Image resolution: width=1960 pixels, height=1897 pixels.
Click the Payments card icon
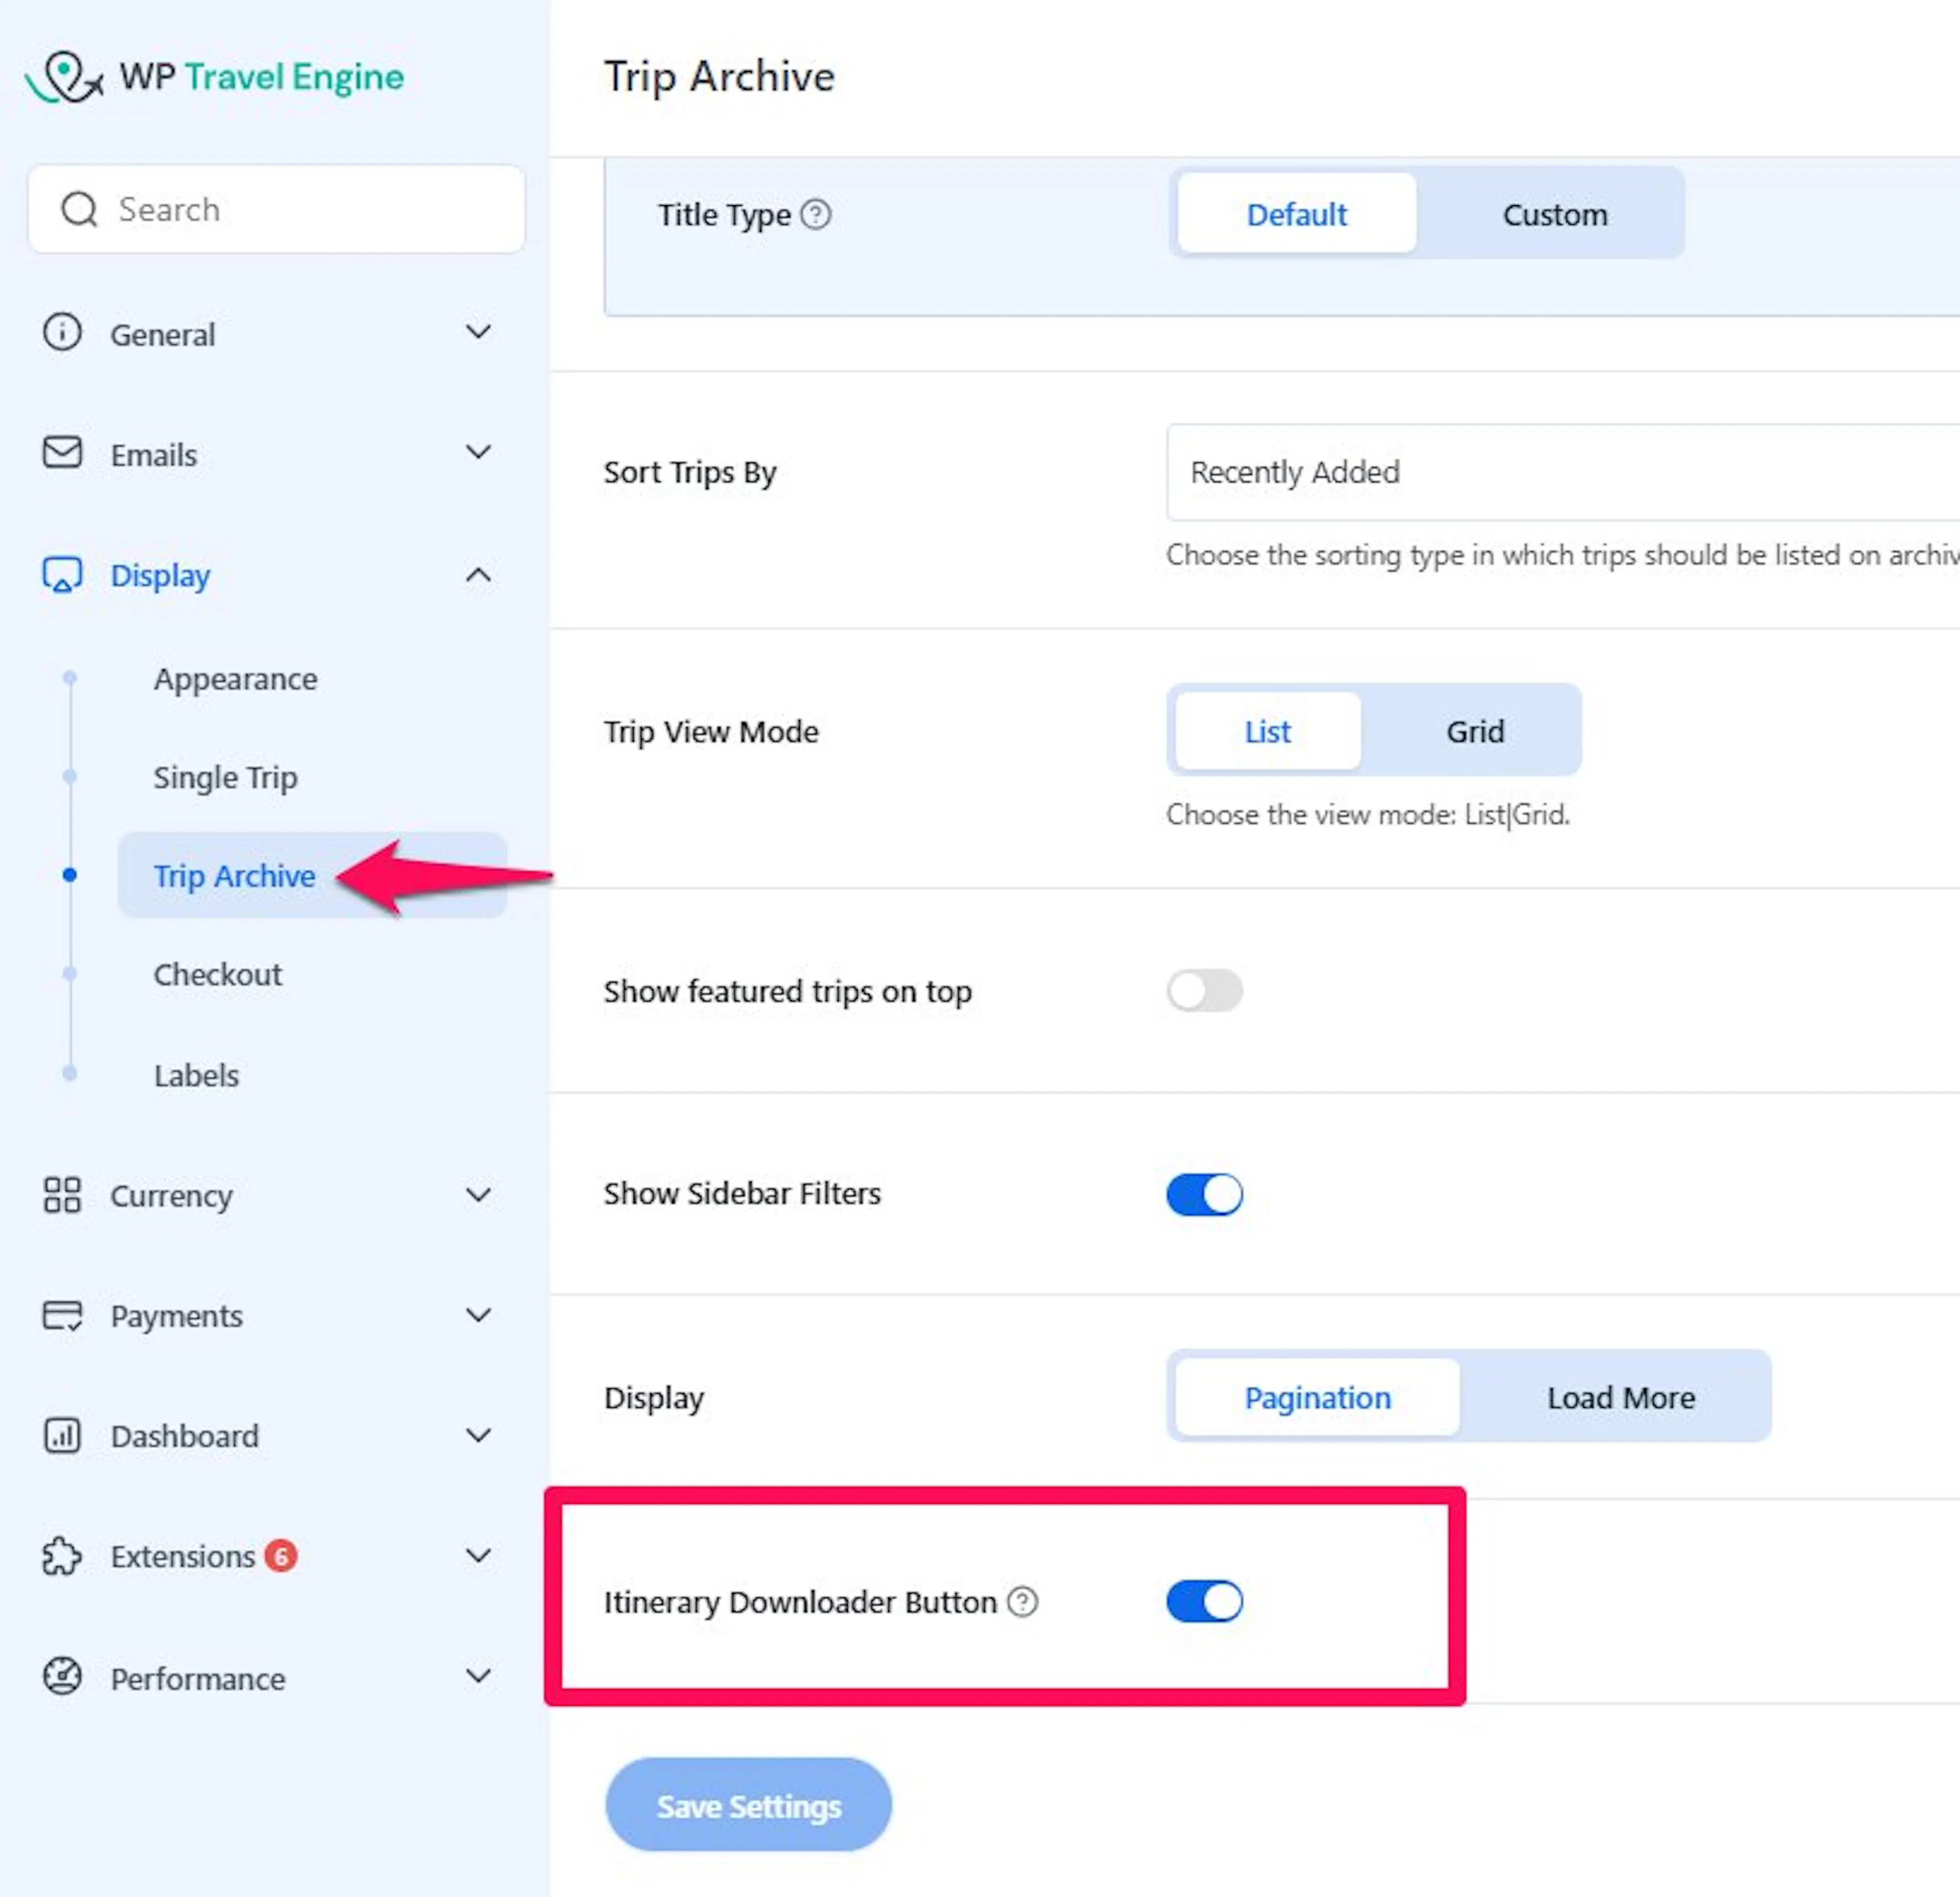[x=62, y=1315]
